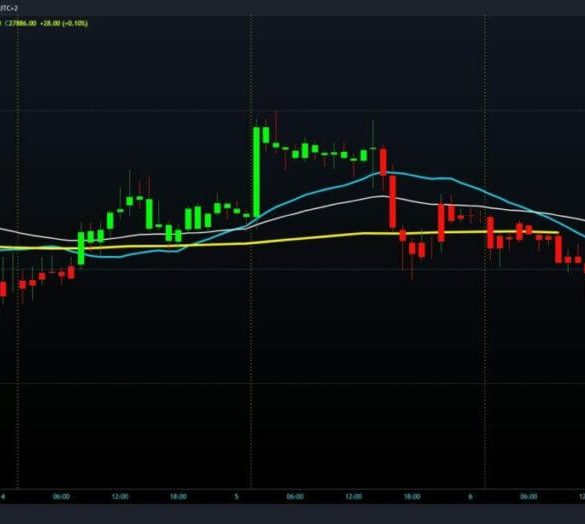
Task: Select the yellow moving average line
Action: pos(298,238)
